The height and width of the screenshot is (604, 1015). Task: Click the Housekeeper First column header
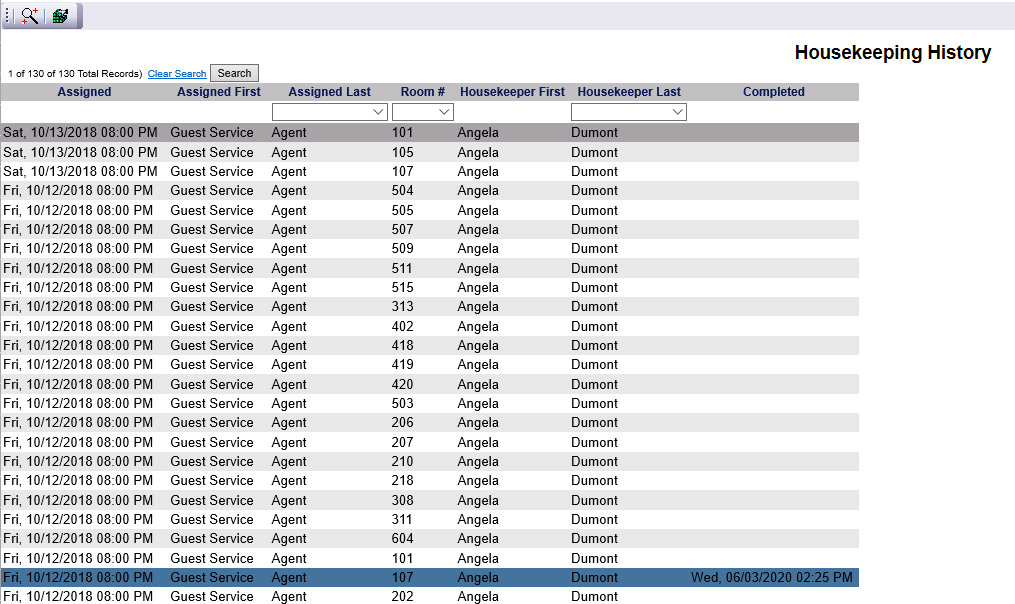[x=512, y=92]
